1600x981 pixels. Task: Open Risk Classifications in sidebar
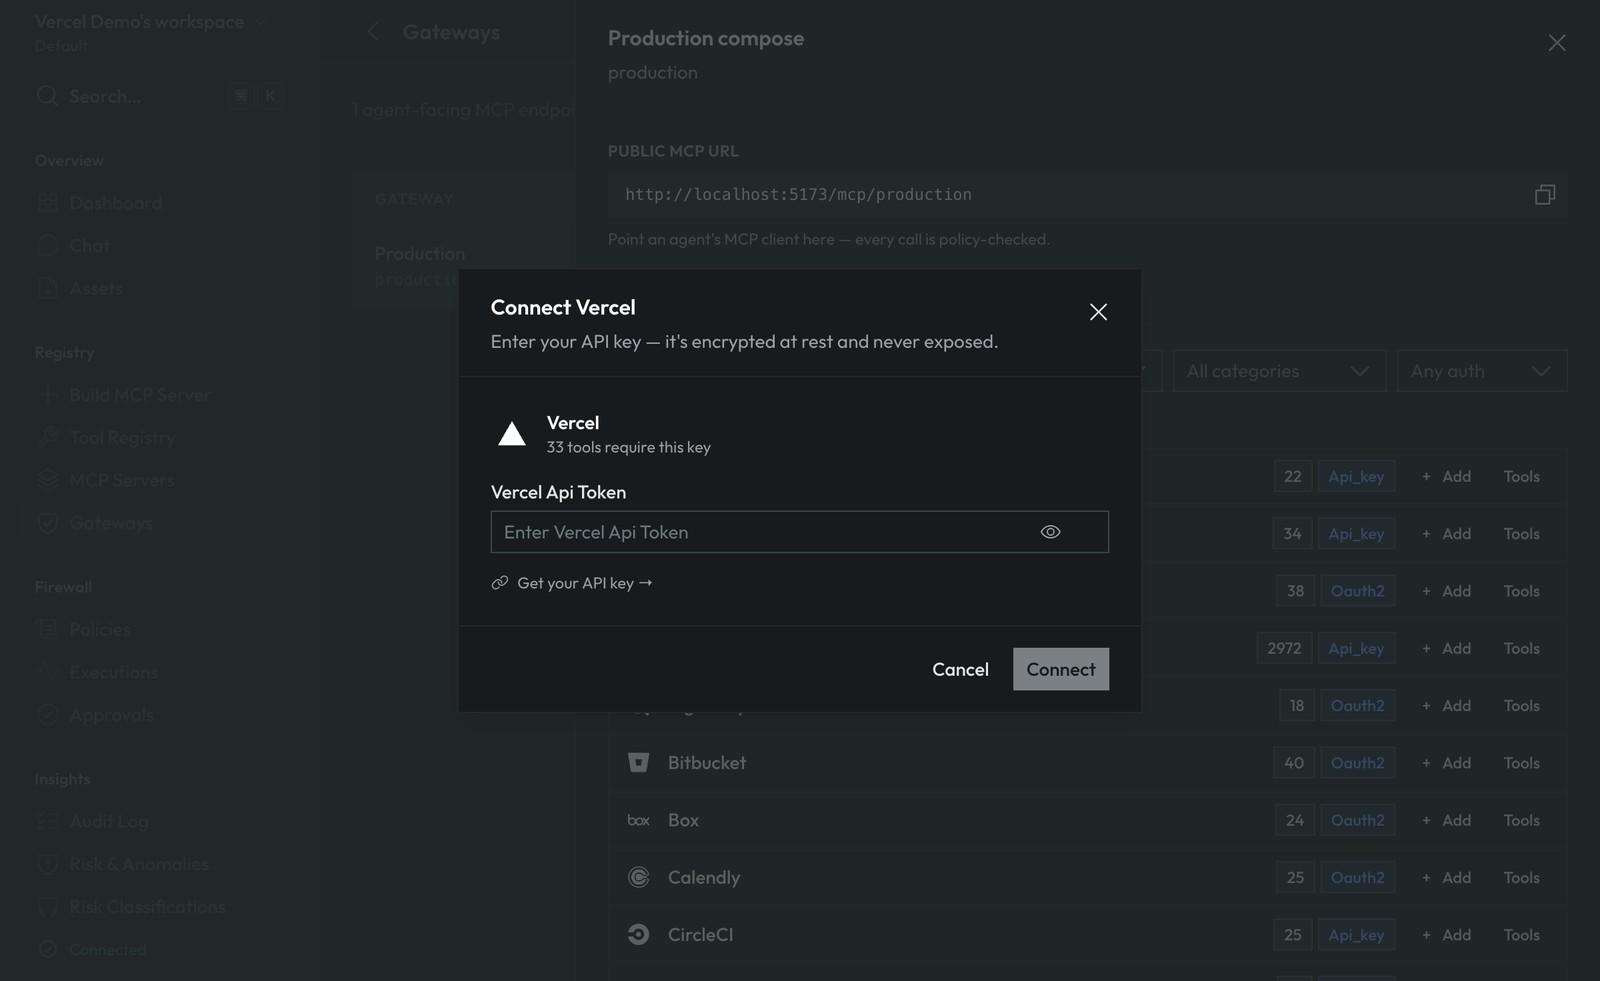tap(147, 907)
